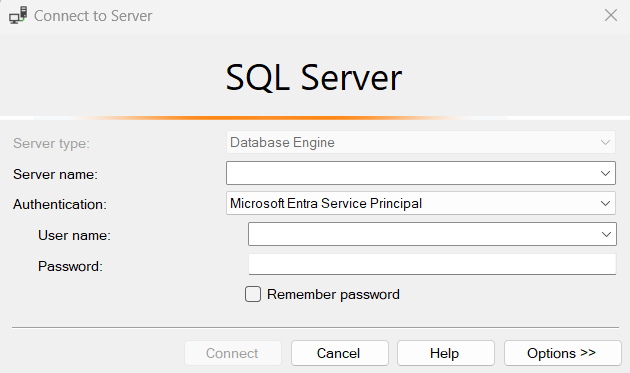Click inside the User name field
Screen dimensions: 630x373
pos(432,234)
